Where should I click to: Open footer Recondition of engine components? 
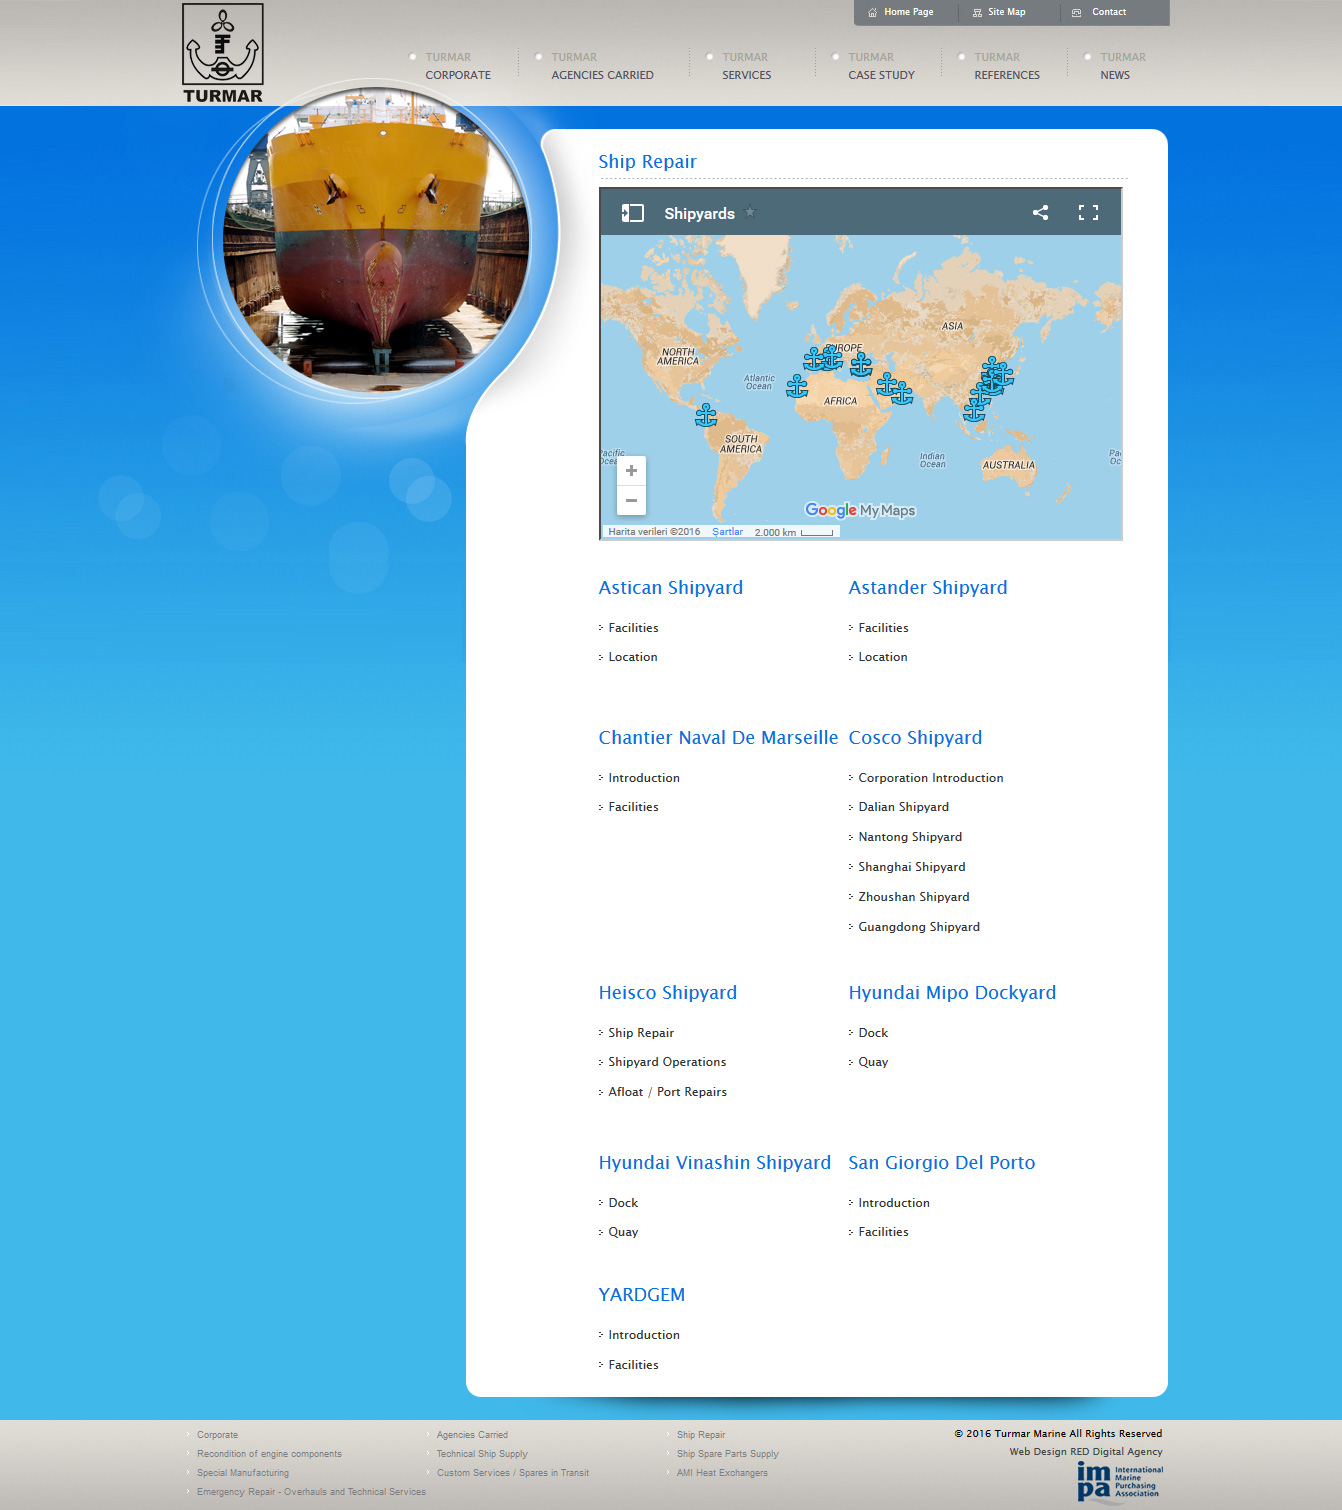269,1454
